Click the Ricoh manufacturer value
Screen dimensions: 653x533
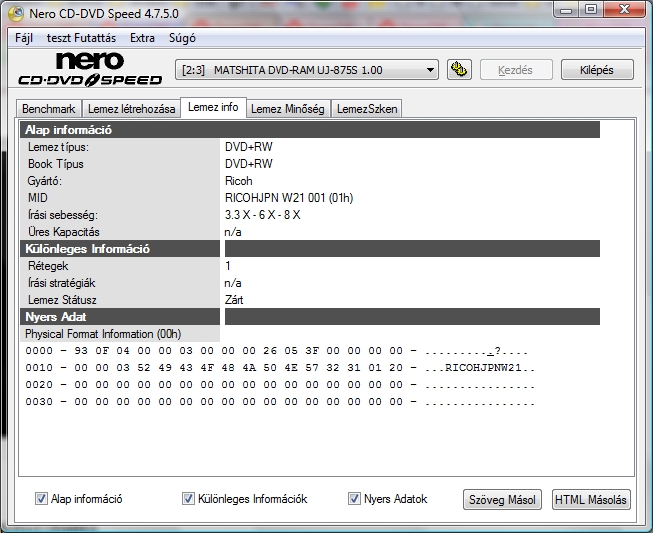(239, 181)
